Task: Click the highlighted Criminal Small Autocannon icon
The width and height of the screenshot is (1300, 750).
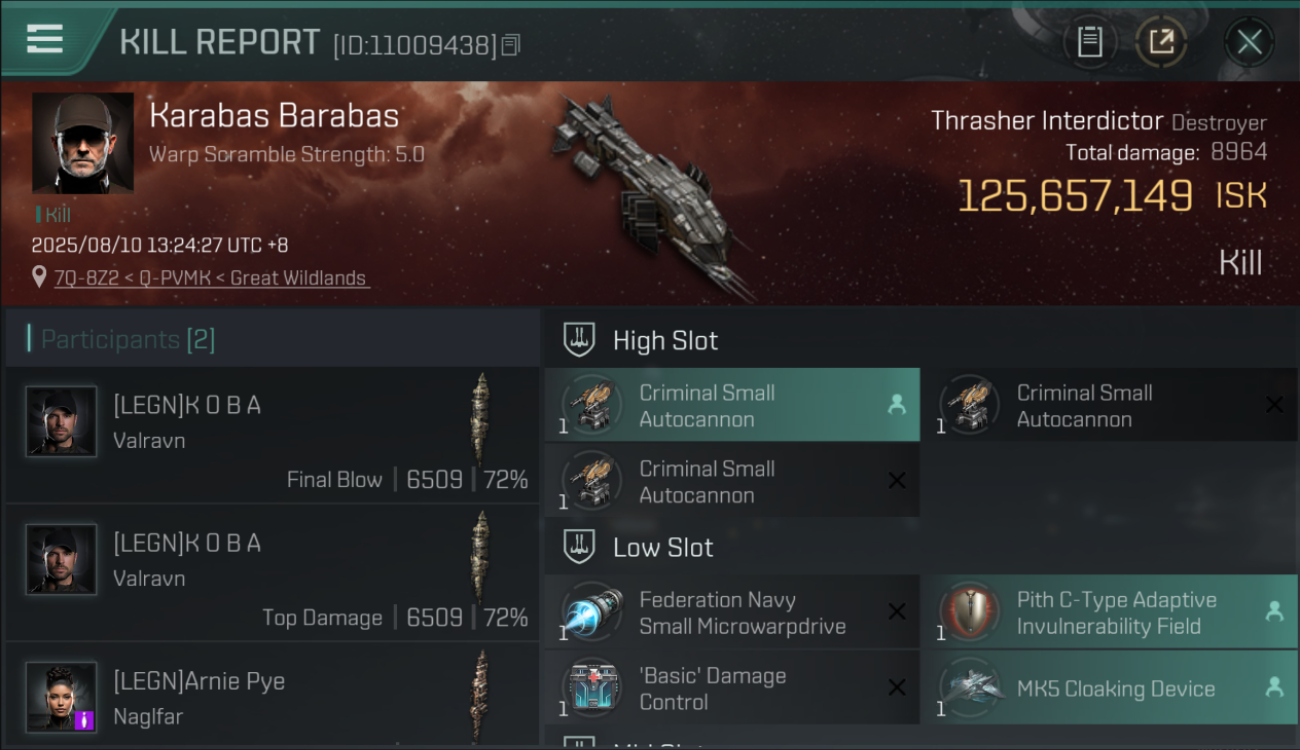Action: (591, 405)
